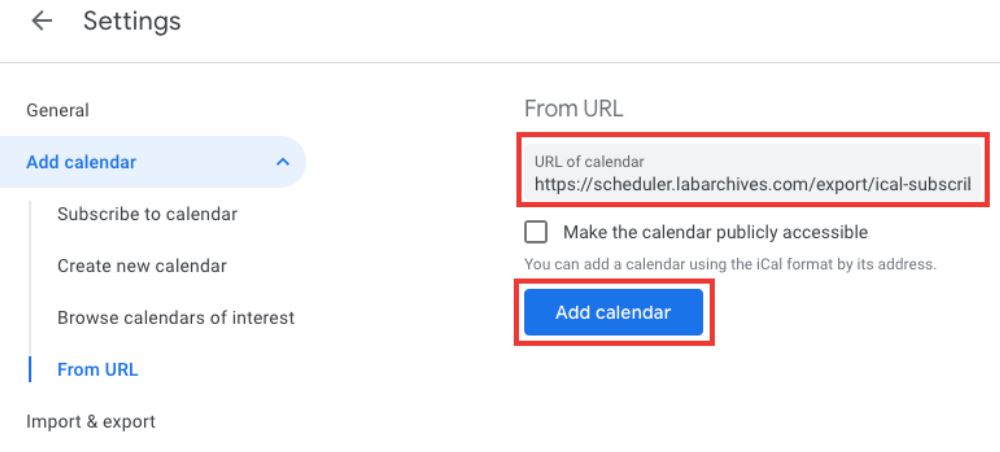Open the General settings section
Viewport: 1000px width, 452px height.
click(57, 110)
